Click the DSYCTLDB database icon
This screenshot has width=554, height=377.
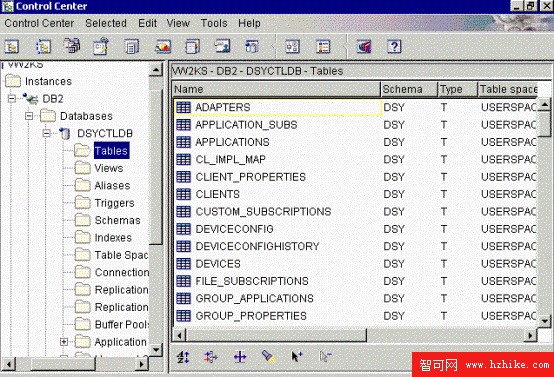(x=65, y=134)
